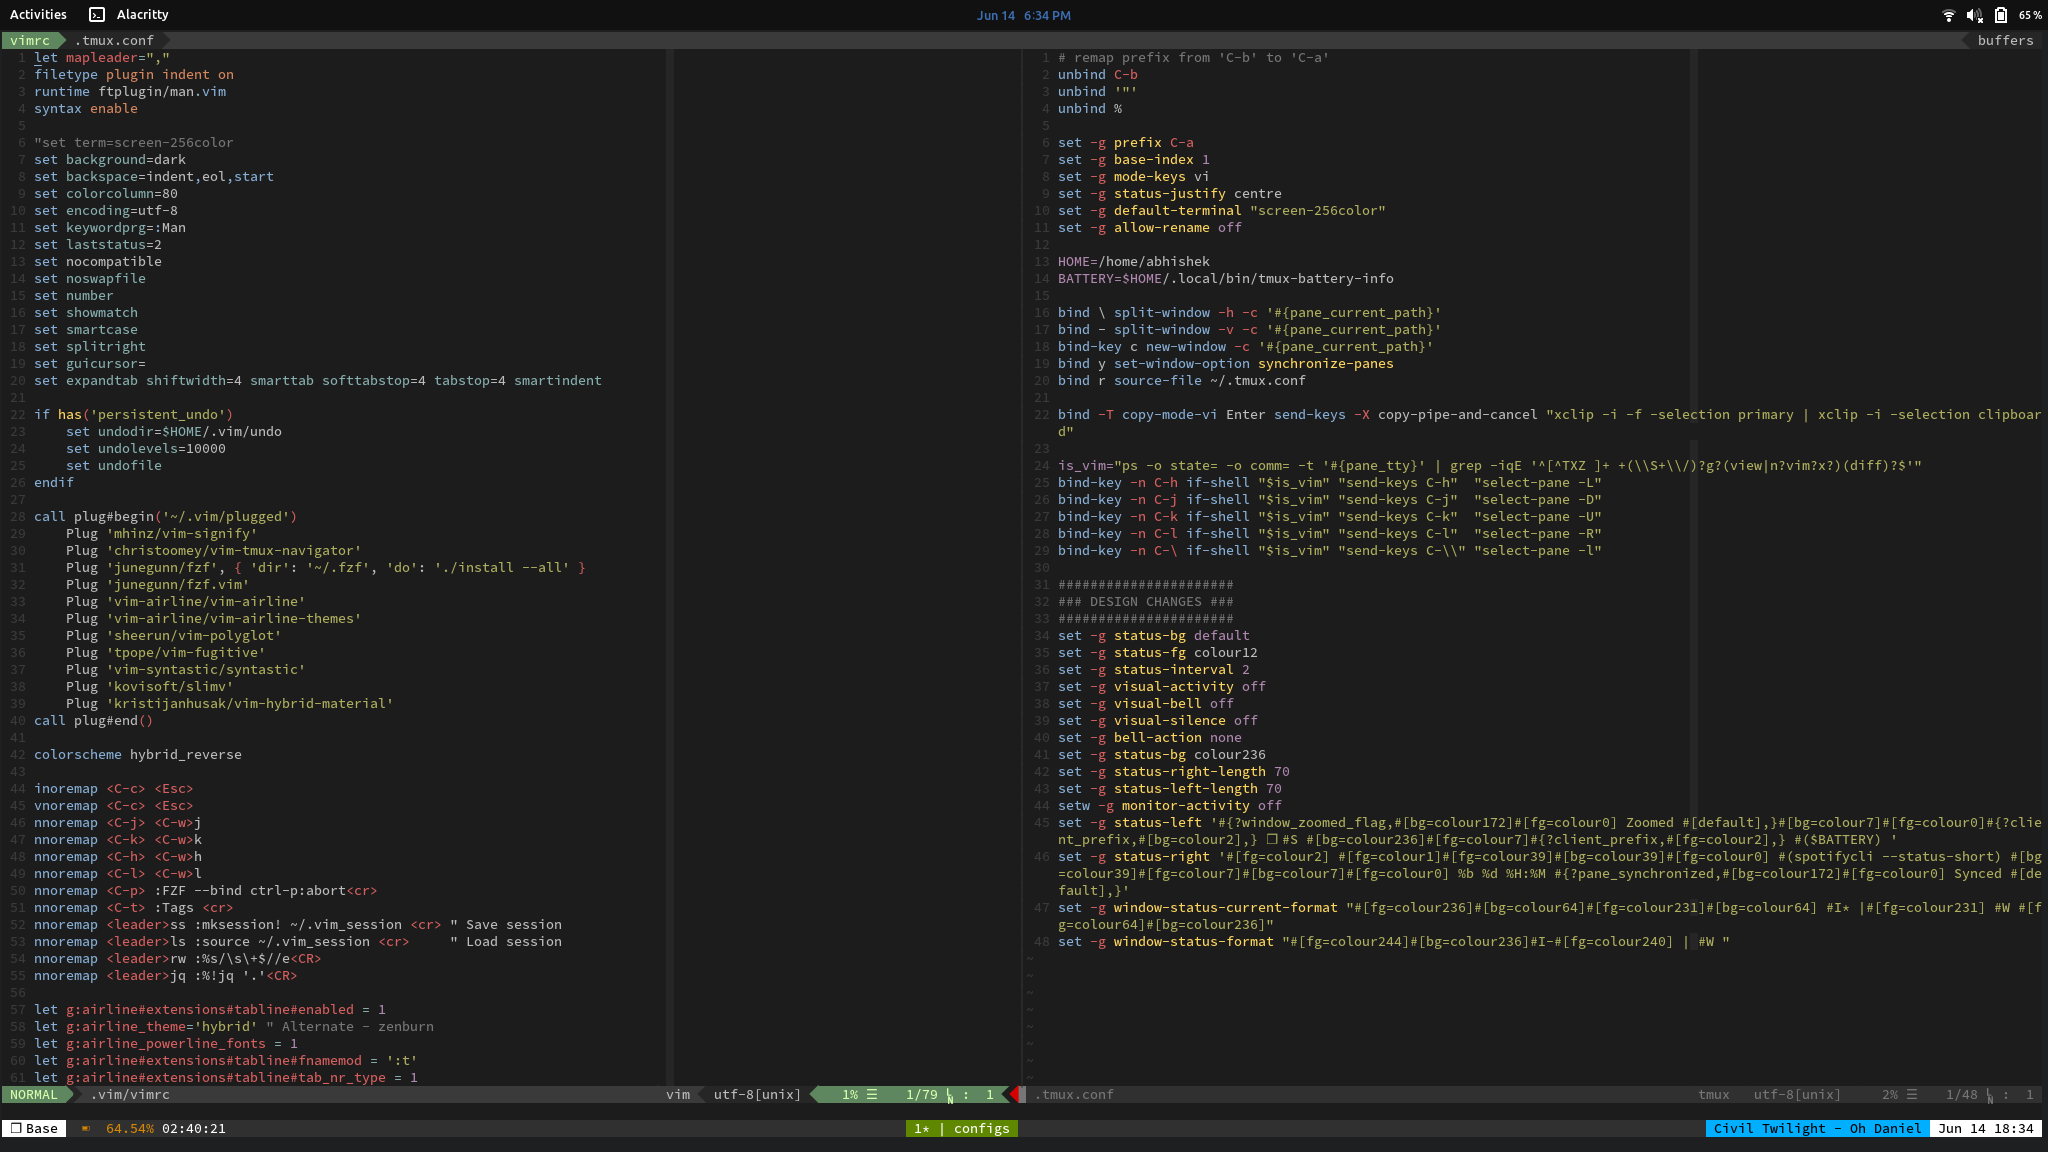Open the calendar by clicking the top-bar clock

point(1023,15)
